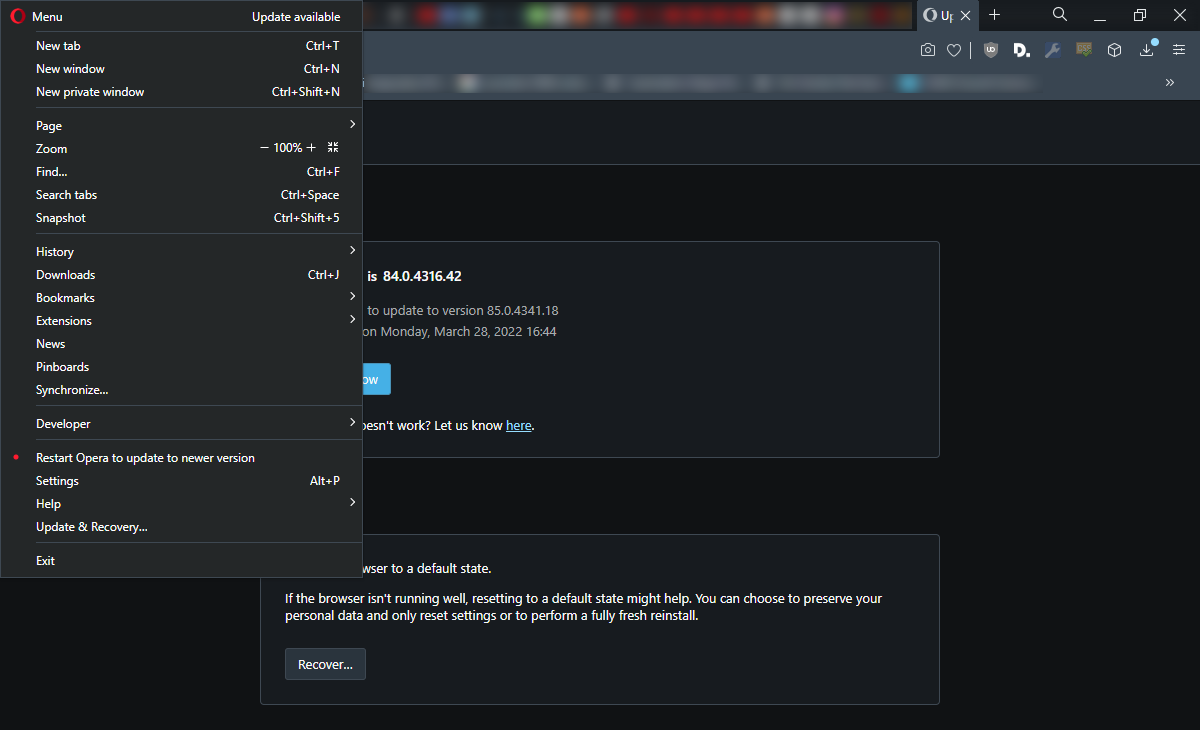Click the blue wrench extension icon
This screenshot has width=1200, height=730.
click(x=1052, y=50)
